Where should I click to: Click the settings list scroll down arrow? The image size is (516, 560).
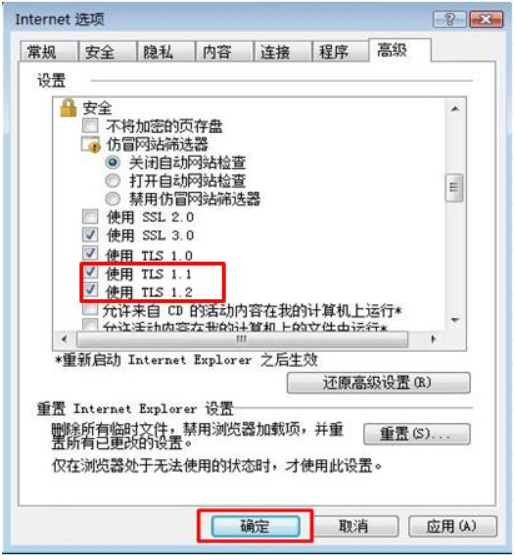(x=455, y=320)
